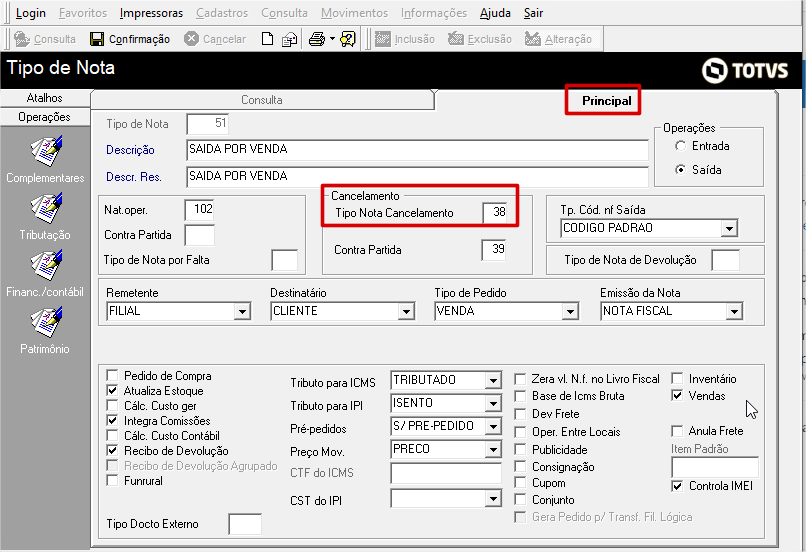Open the Preço Mov. dropdown
The image size is (806, 552).
pos(493,450)
